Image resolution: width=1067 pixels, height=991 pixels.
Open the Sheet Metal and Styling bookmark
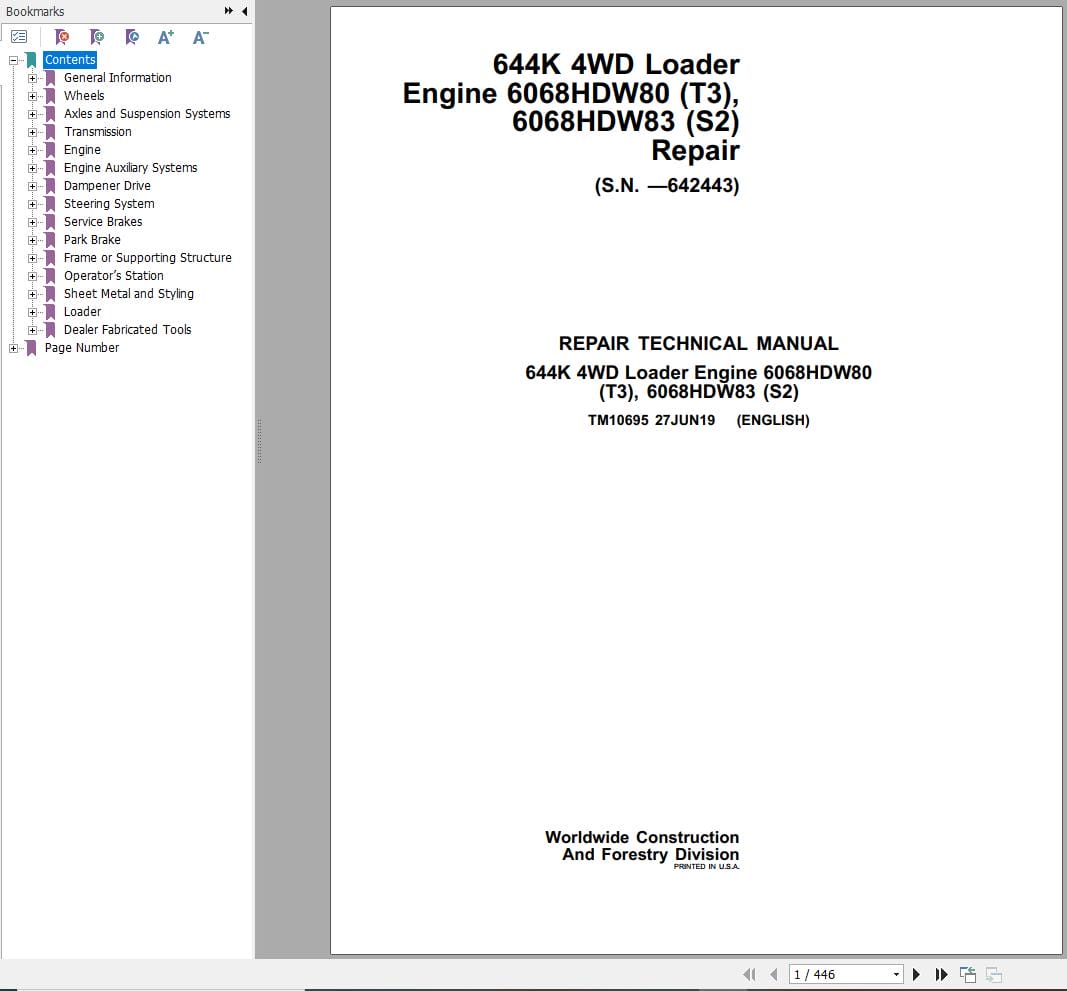(129, 293)
